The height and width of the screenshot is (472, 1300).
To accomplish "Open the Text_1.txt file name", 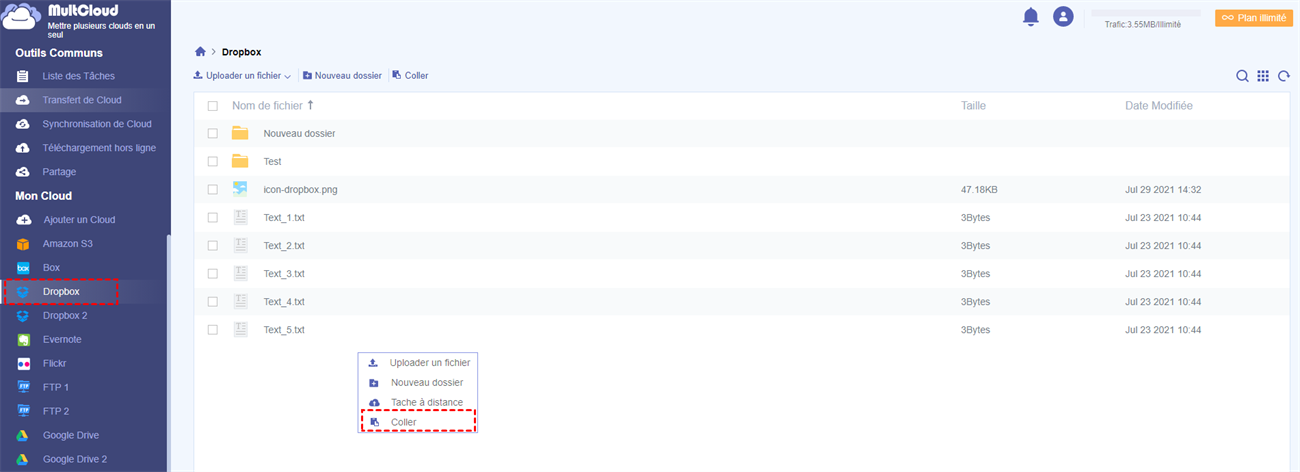I will (284, 217).
